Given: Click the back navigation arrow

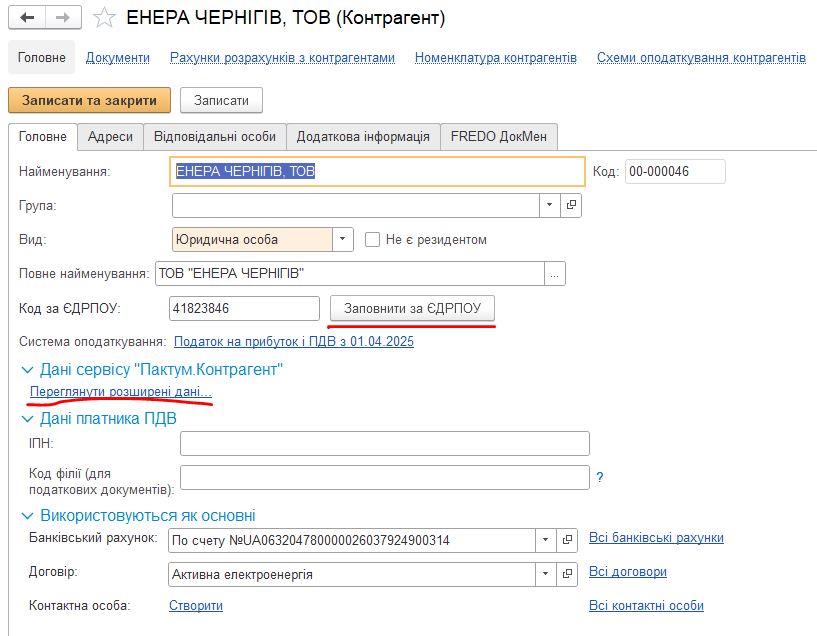Looking at the screenshot, I should [27, 18].
